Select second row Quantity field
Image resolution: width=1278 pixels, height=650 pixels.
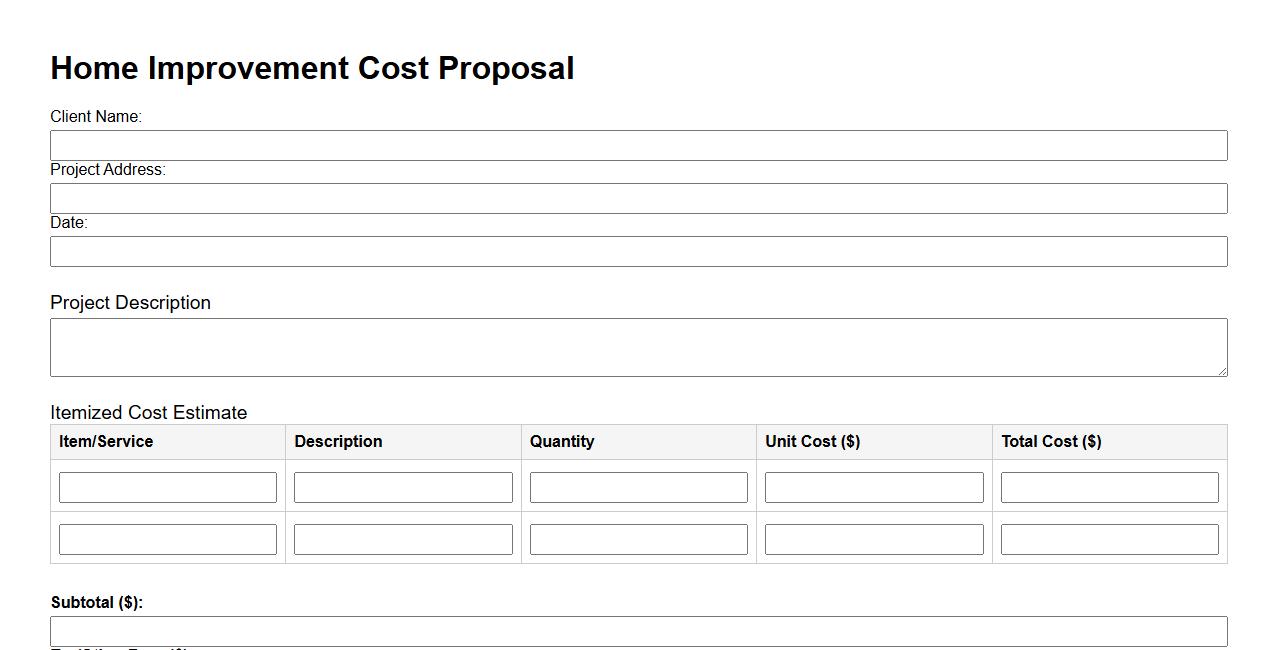point(639,539)
